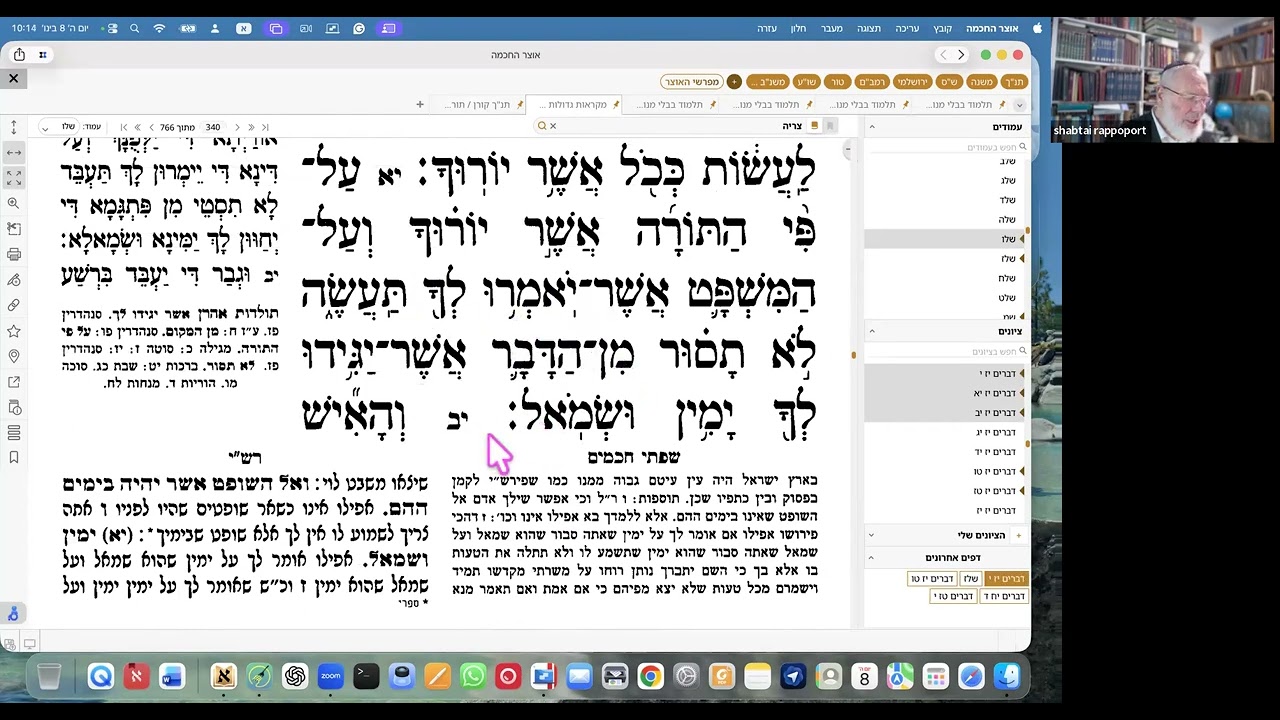Click the single-step next page arrow right of 340
Screen dimensions: 1280x720
click(237, 127)
